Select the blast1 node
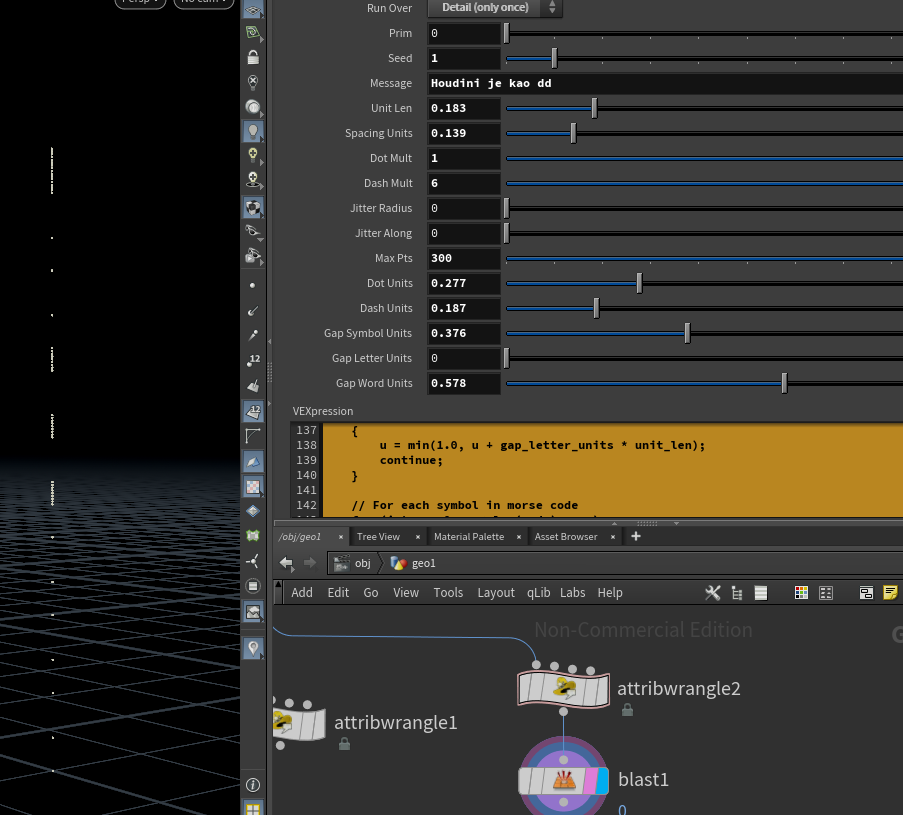The image size is (903, 815). (563, 781)
